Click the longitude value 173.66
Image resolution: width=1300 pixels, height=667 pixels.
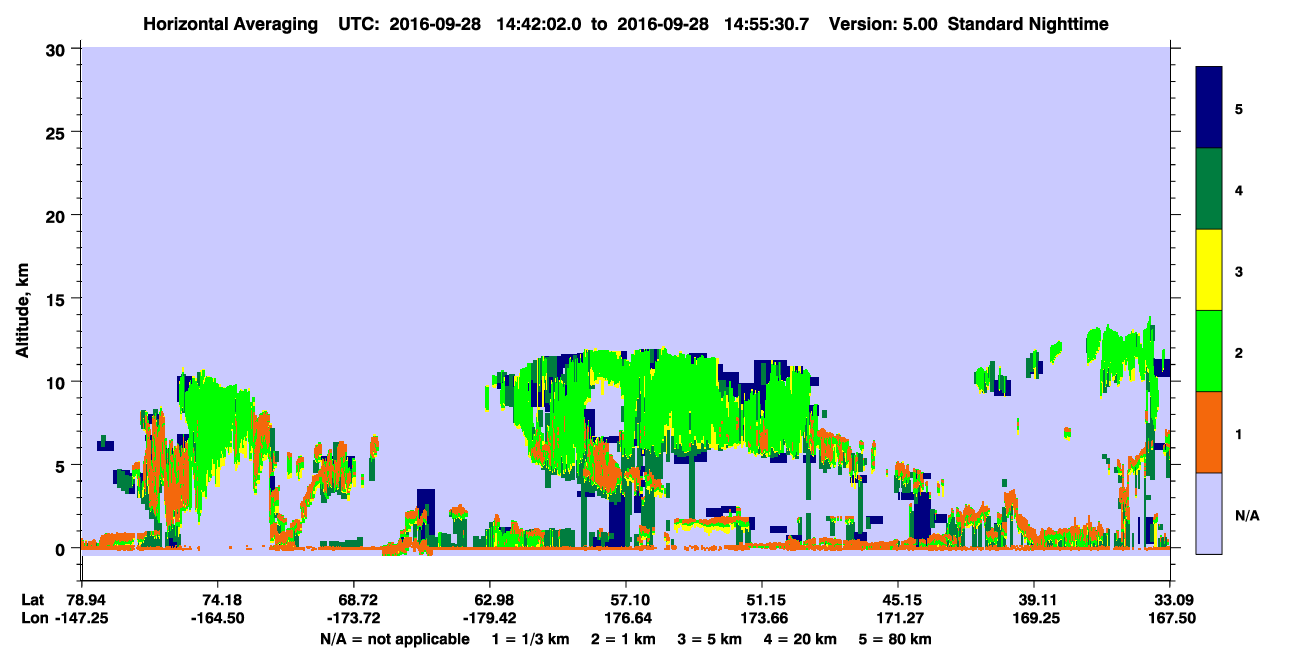coord(762,618)
